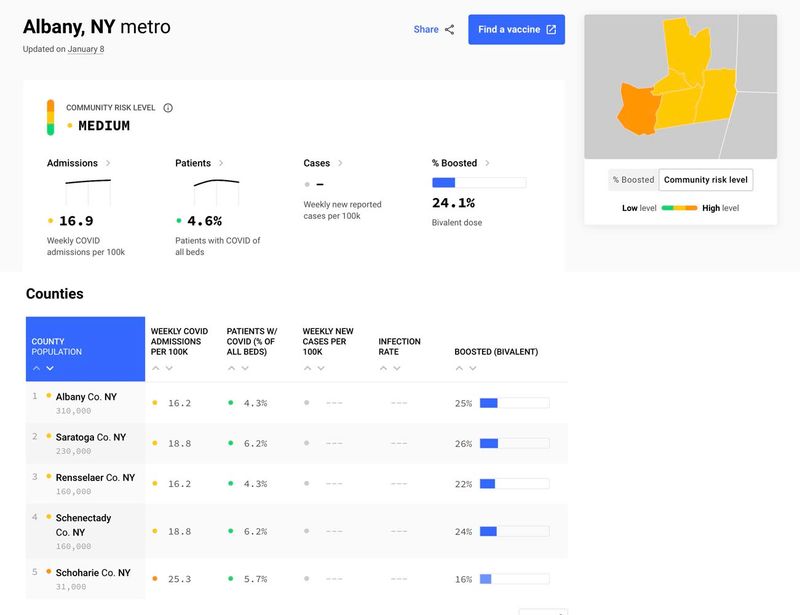800x615 pixels.
Task: Click Boosted (Bivalent) column header
Action: click(496, 352)
